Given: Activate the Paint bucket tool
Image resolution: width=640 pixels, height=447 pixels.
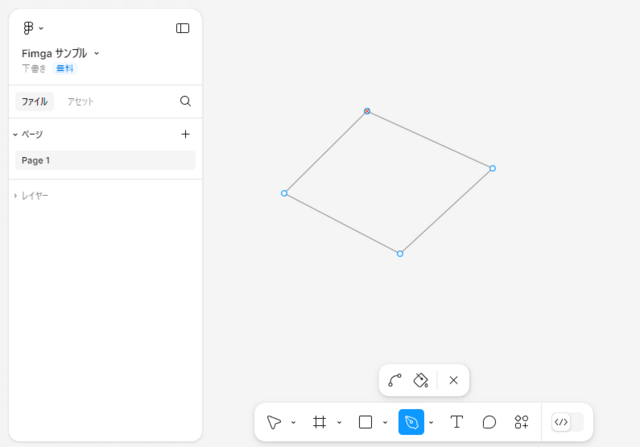Looking at the screenshot, I should (x=420, y=380).
